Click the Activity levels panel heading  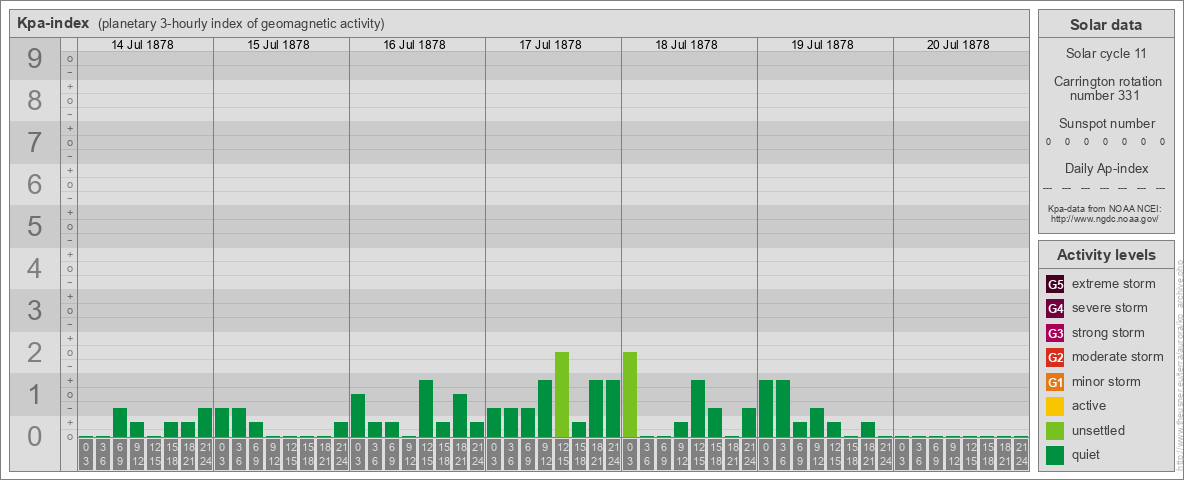pos(1106,255)
